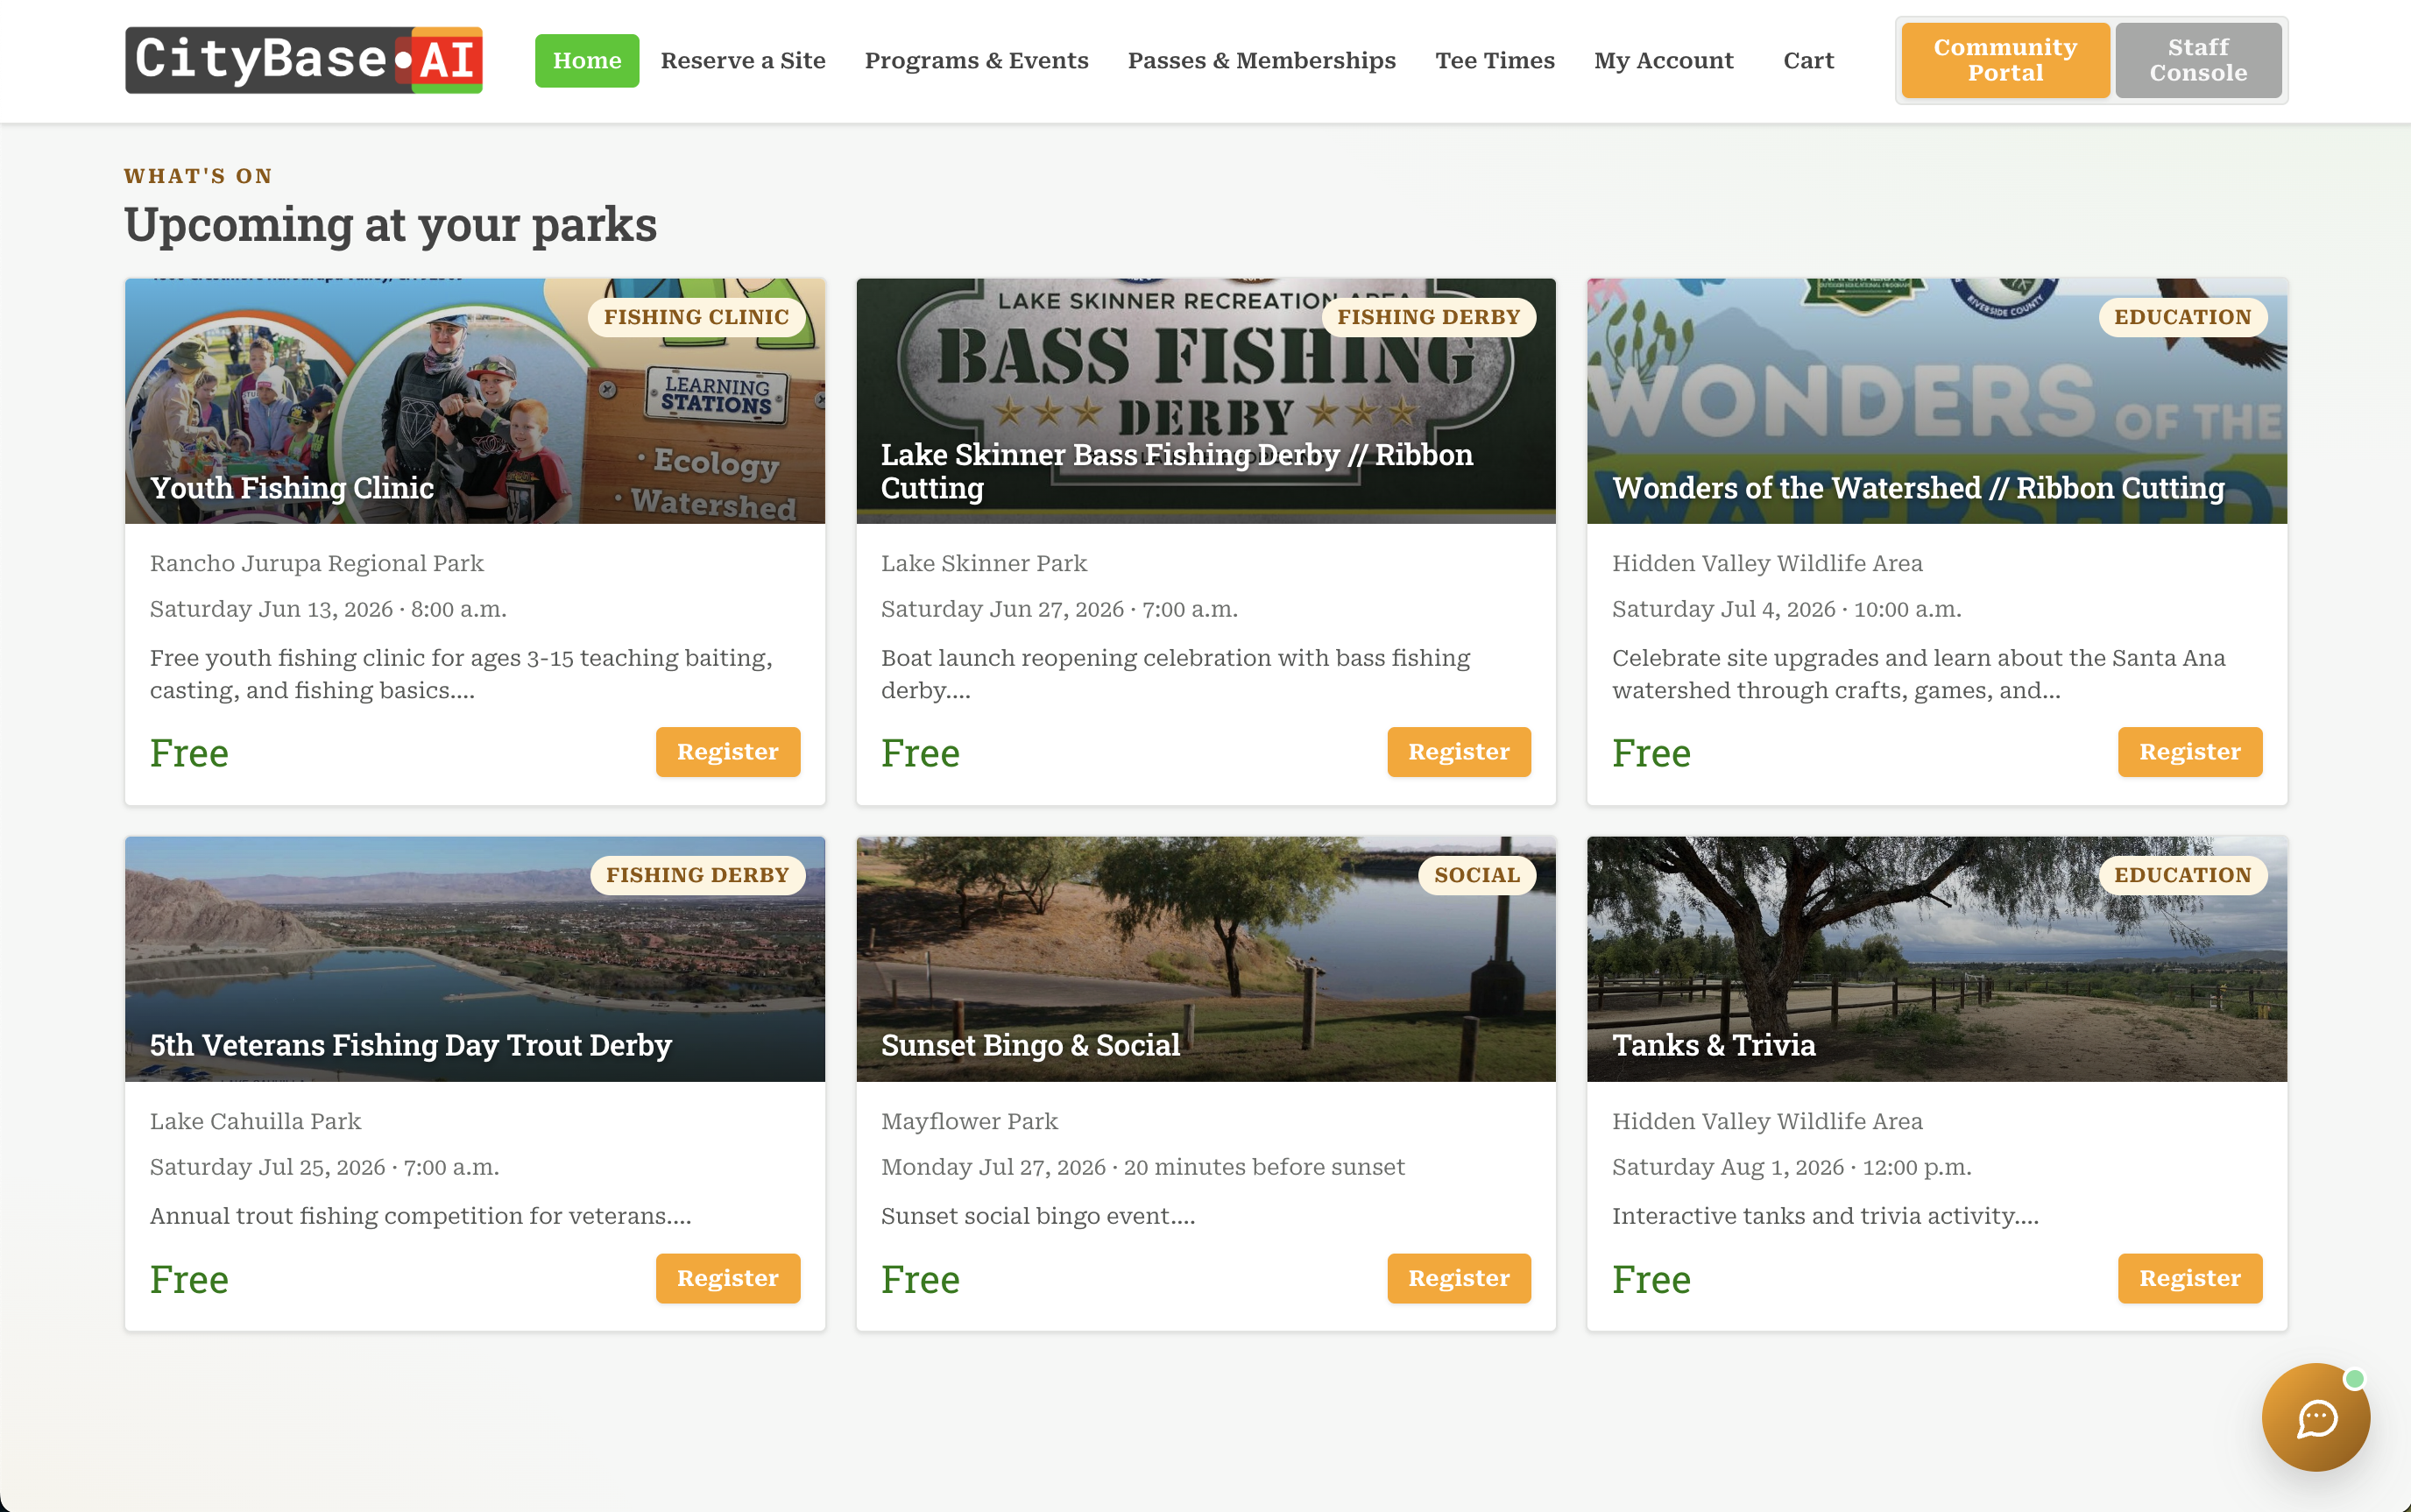
Task: View the Cart
Action: click(x=1808, y=61)
